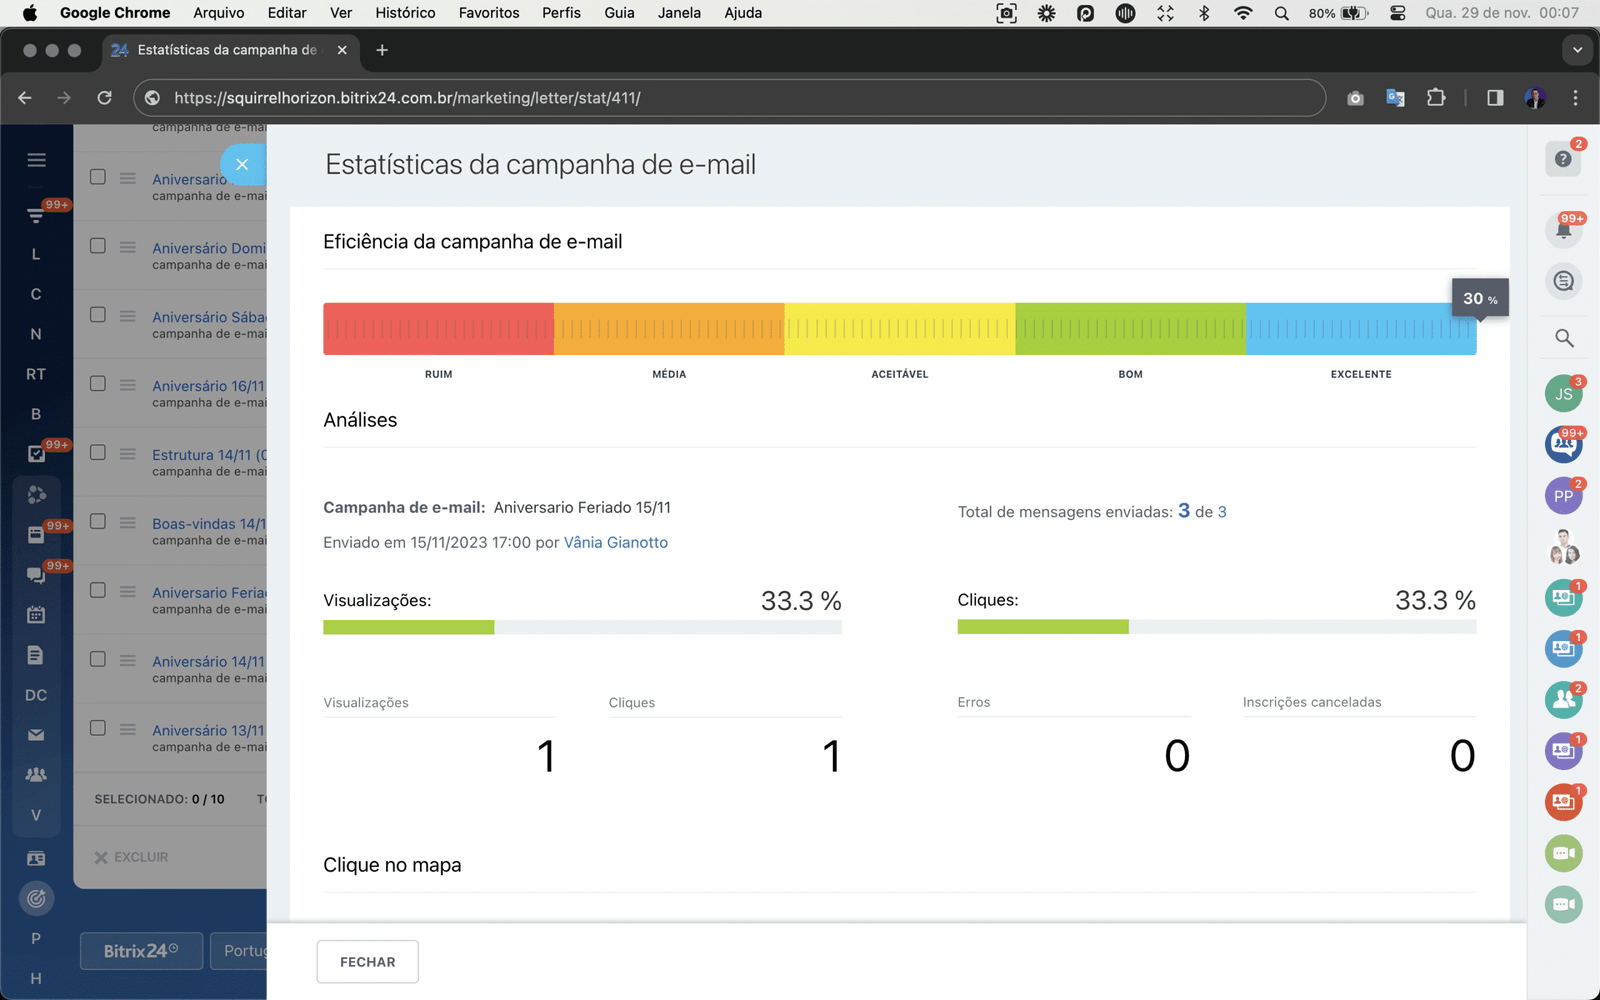Open Chrome extensions puzzle icon
The height and width of the screenshot is (1000, 1600).
pos(1437,97)
